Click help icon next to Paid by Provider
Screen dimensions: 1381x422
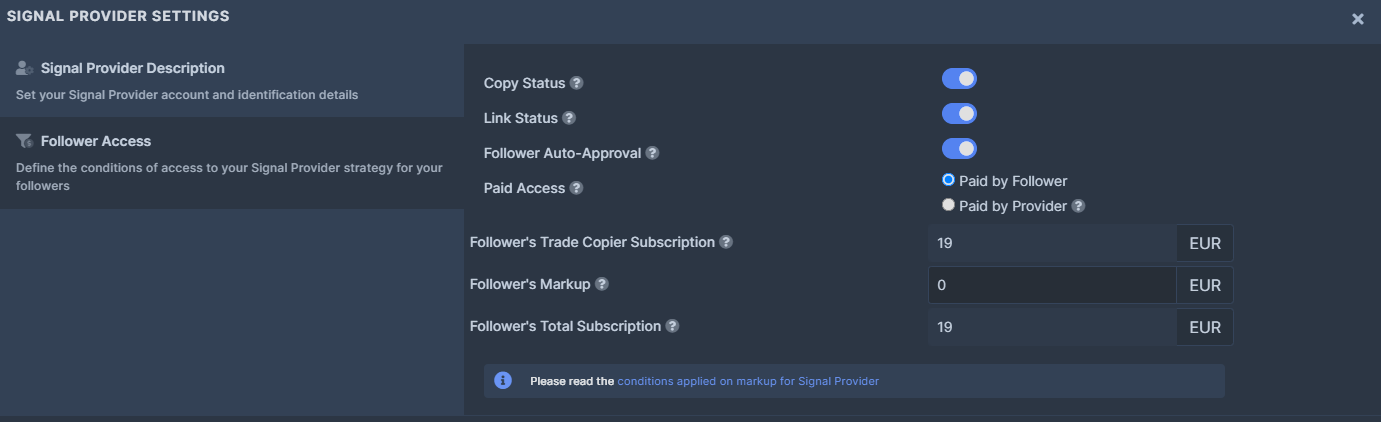tap(1078, 206)
